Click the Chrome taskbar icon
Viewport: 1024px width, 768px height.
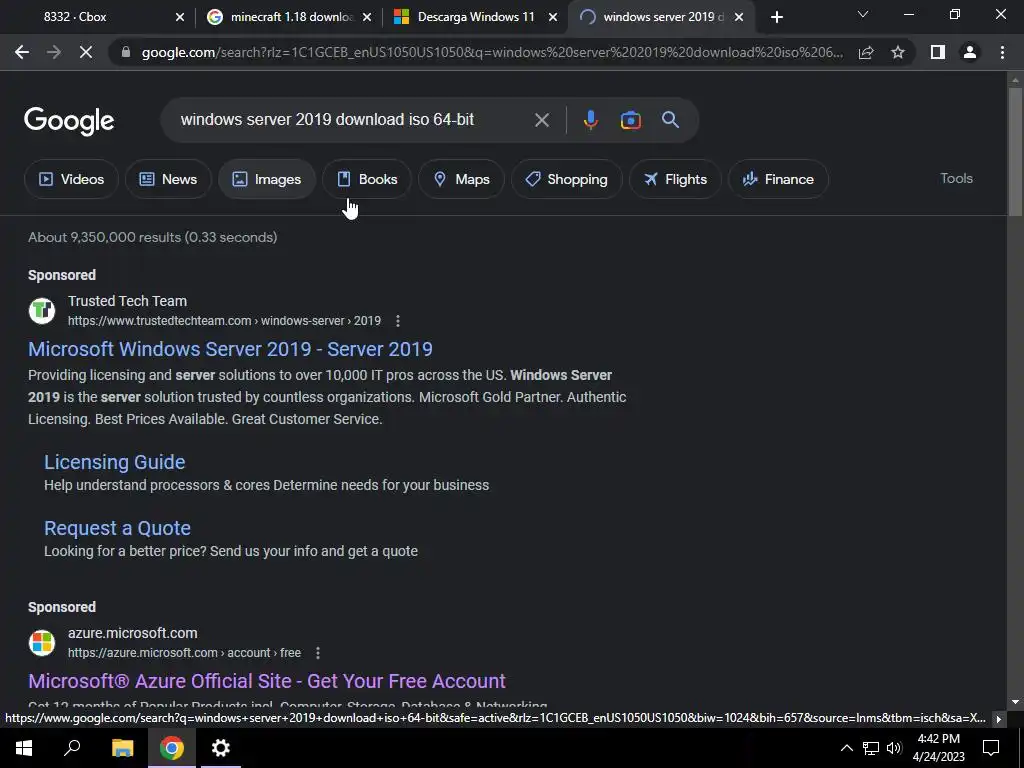(x=172, y=748)
